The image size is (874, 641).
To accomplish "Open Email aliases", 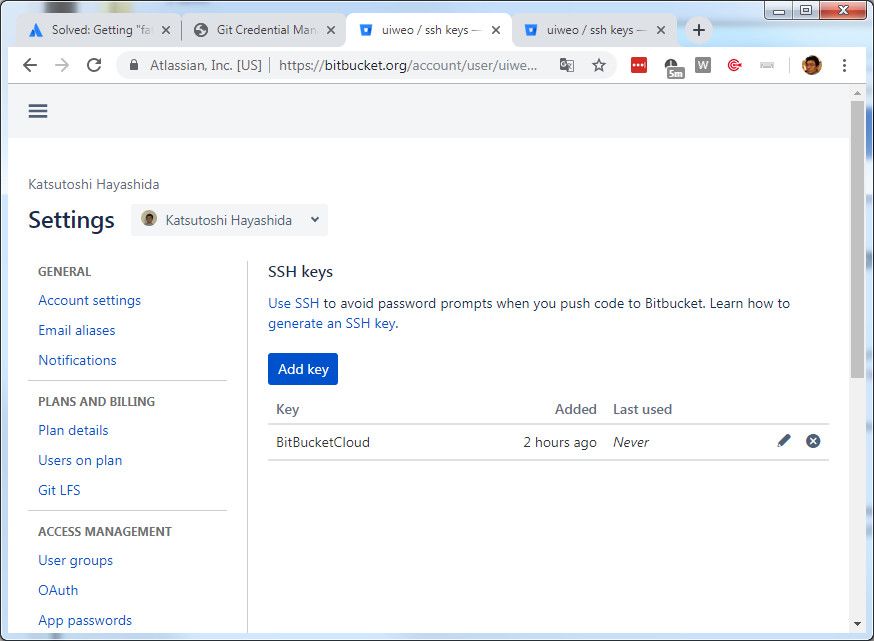I will point(76,330).
